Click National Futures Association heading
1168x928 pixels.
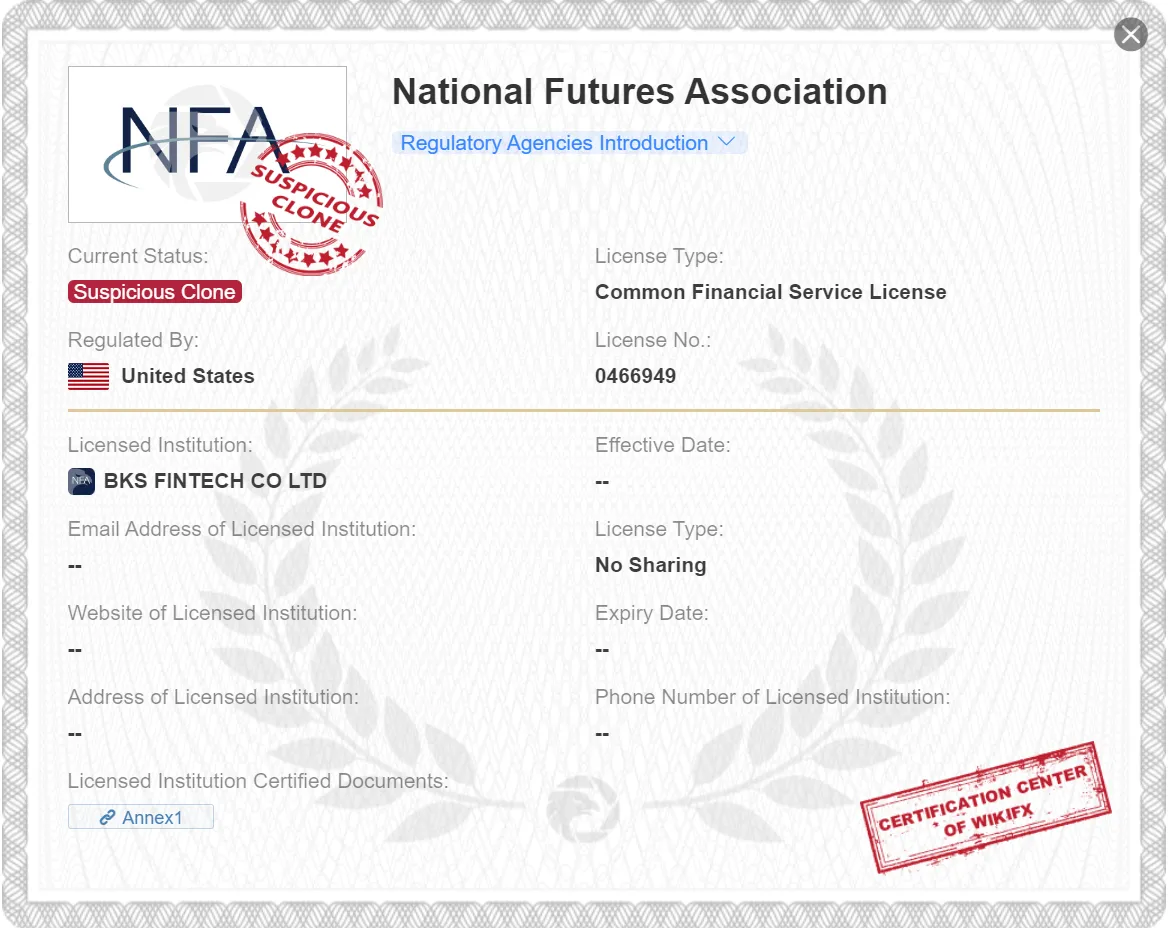(640, 92)
